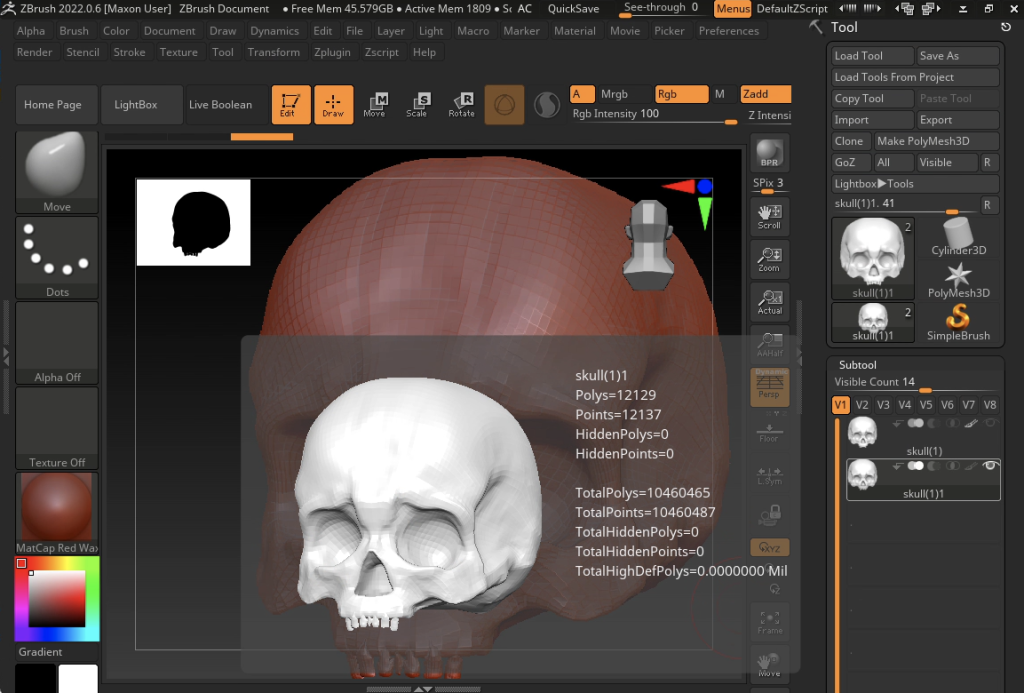Click the QuickSave button

[x=573, y=8]
